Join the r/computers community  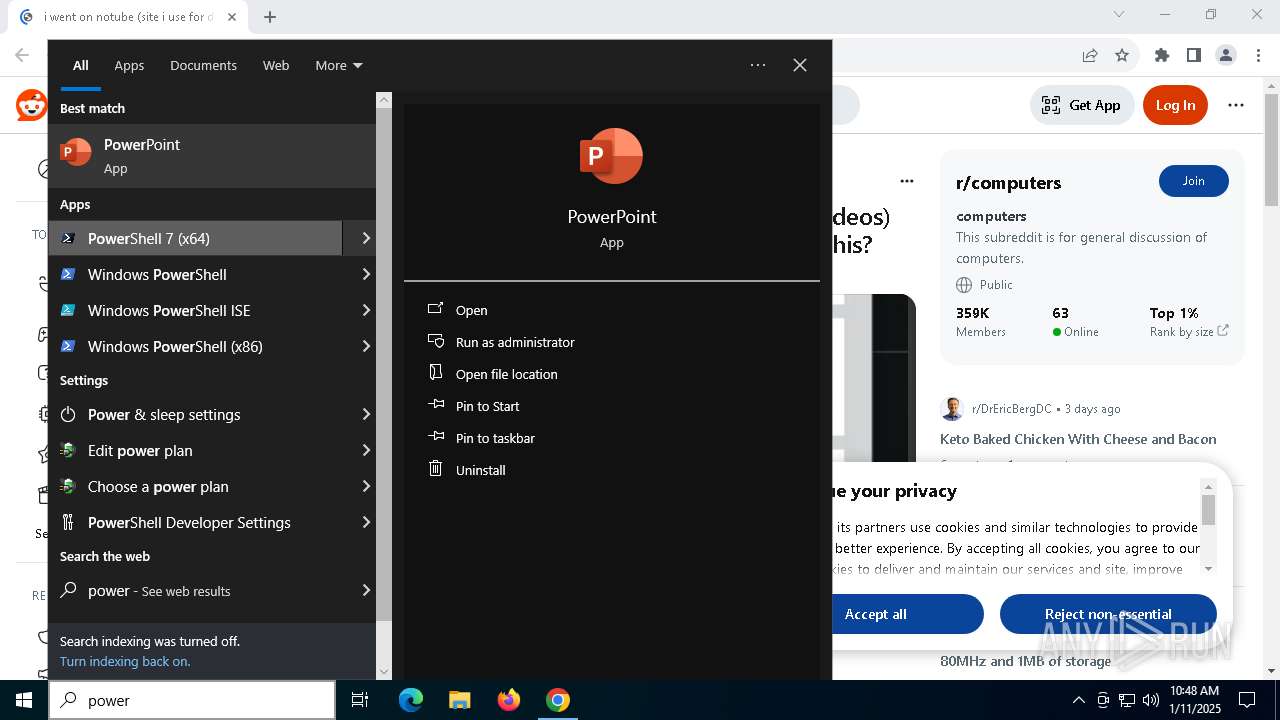1193,181
